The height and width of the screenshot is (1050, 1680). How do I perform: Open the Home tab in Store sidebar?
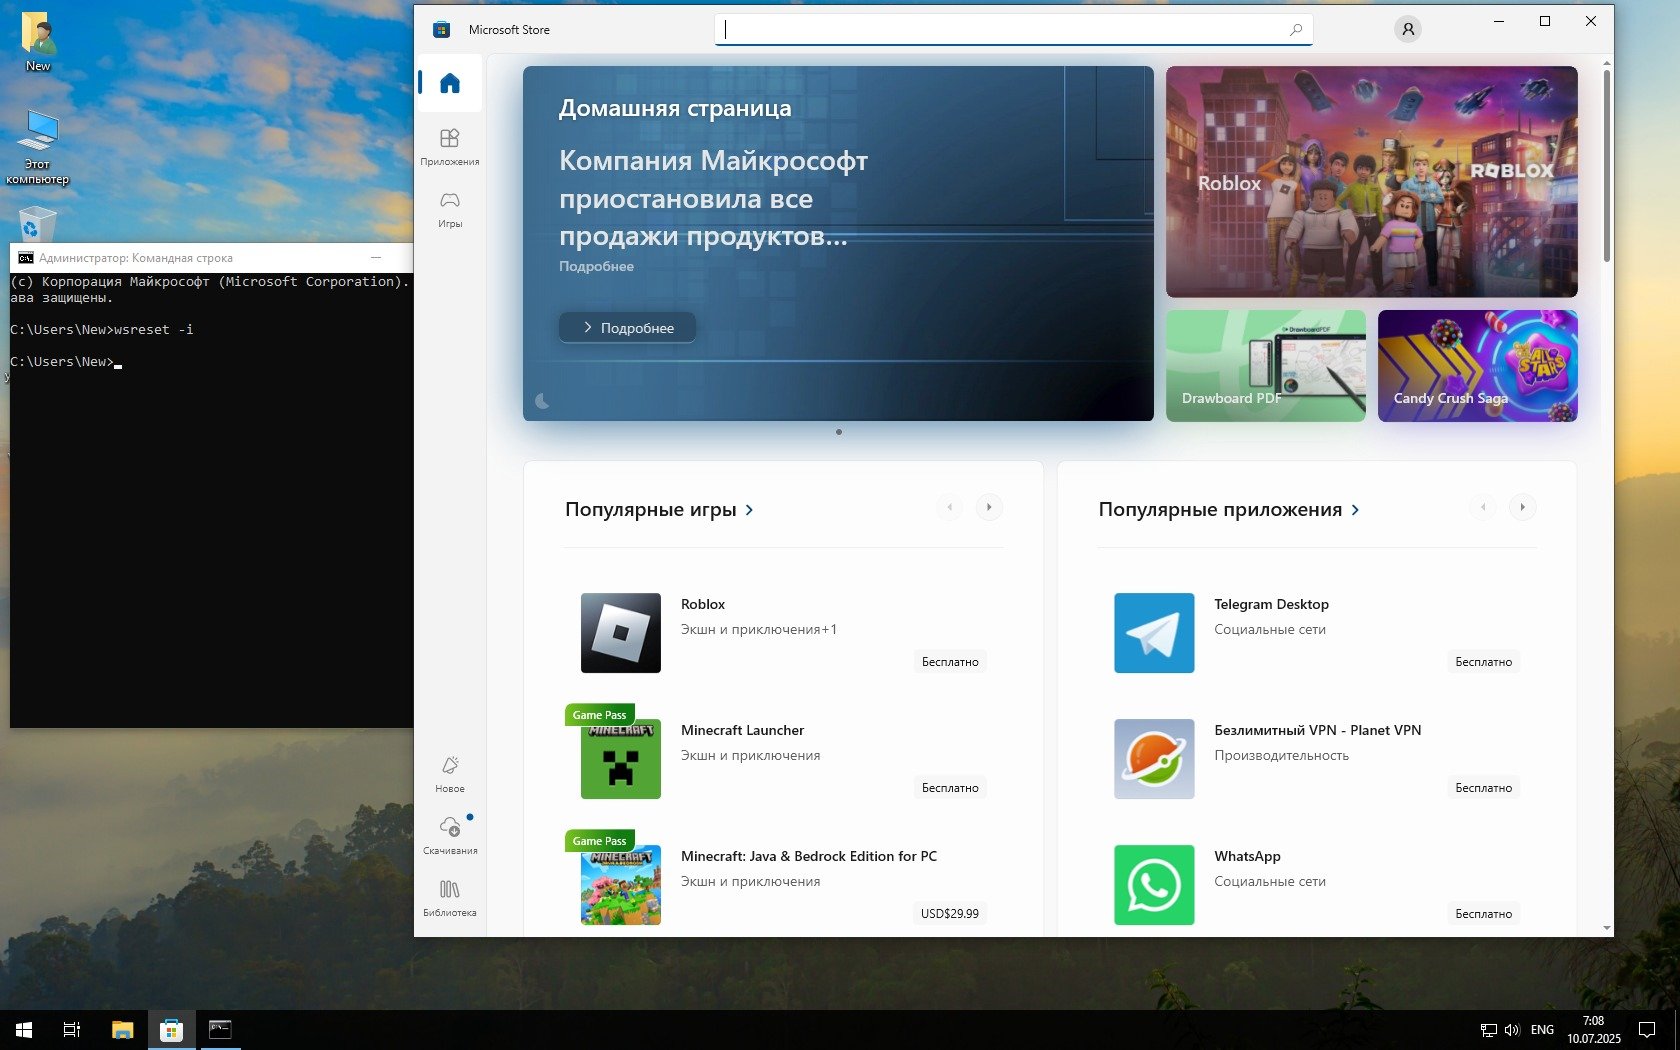450,83
